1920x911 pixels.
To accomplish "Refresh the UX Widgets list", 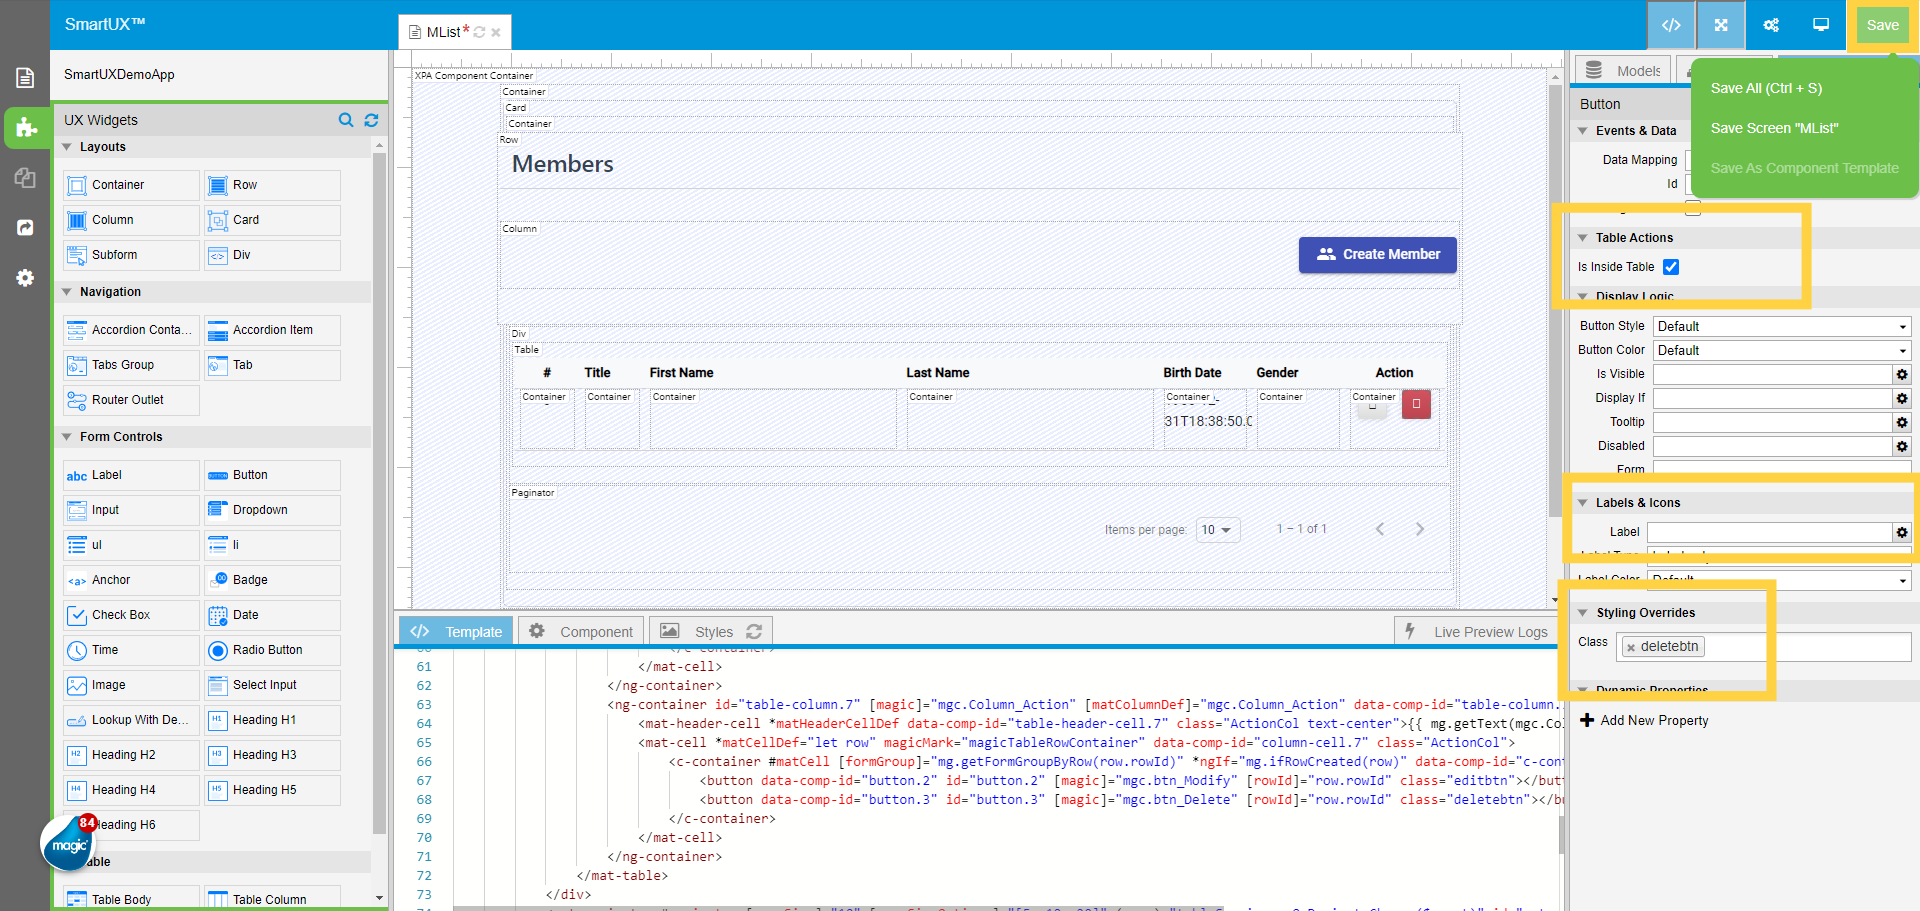I will pos(371,120).
